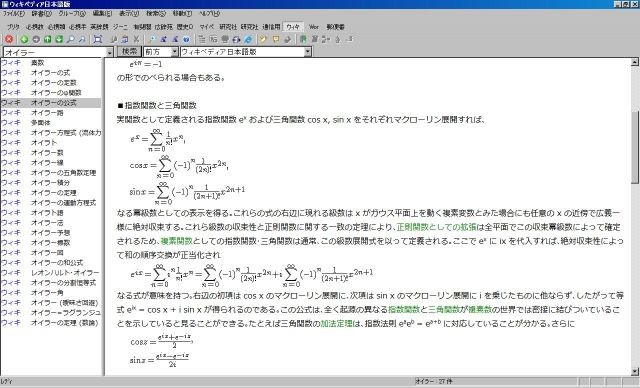Click the Internet Explorer browser icon
640x388 pixels.
pyautogui.click(x=248, y=39)
